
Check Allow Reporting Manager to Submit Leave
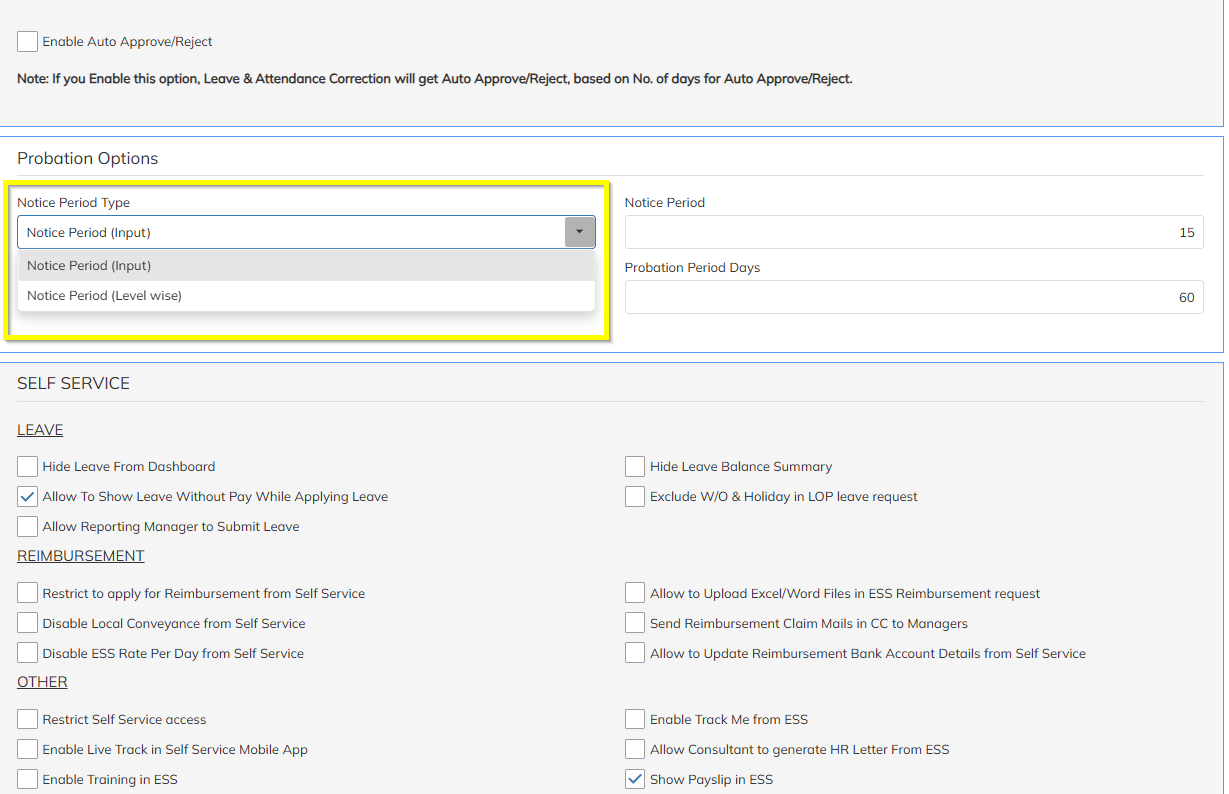28,527
